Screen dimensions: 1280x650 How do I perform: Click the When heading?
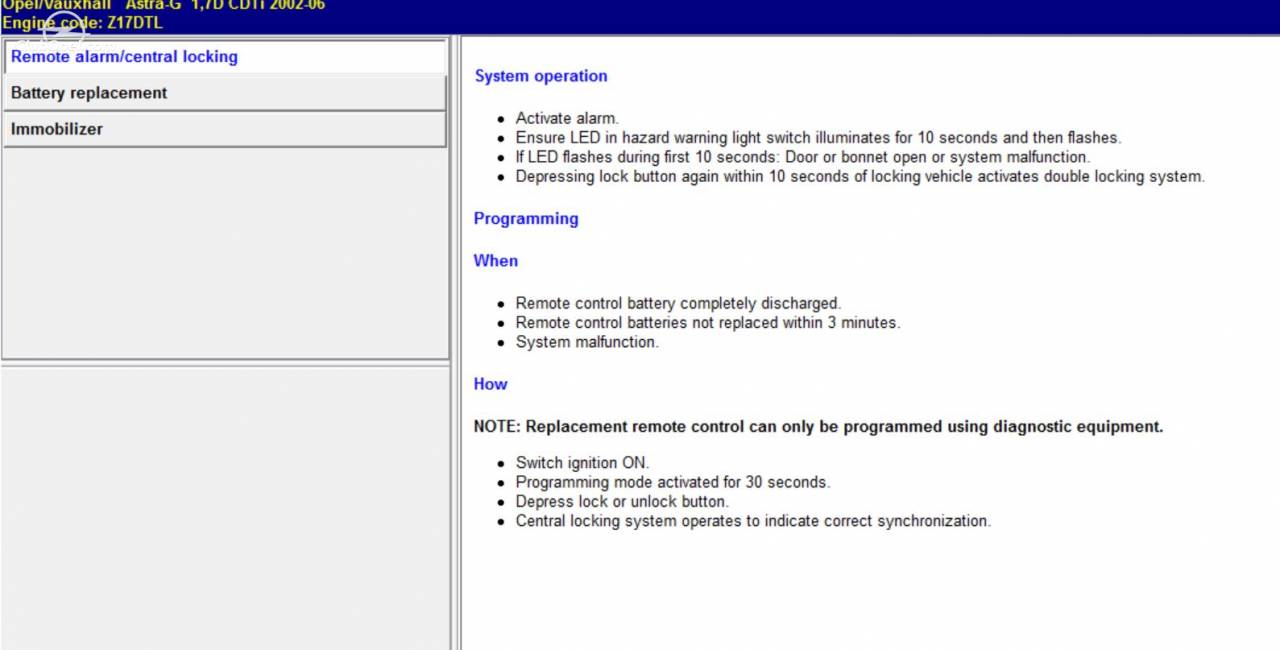(496, 261)
